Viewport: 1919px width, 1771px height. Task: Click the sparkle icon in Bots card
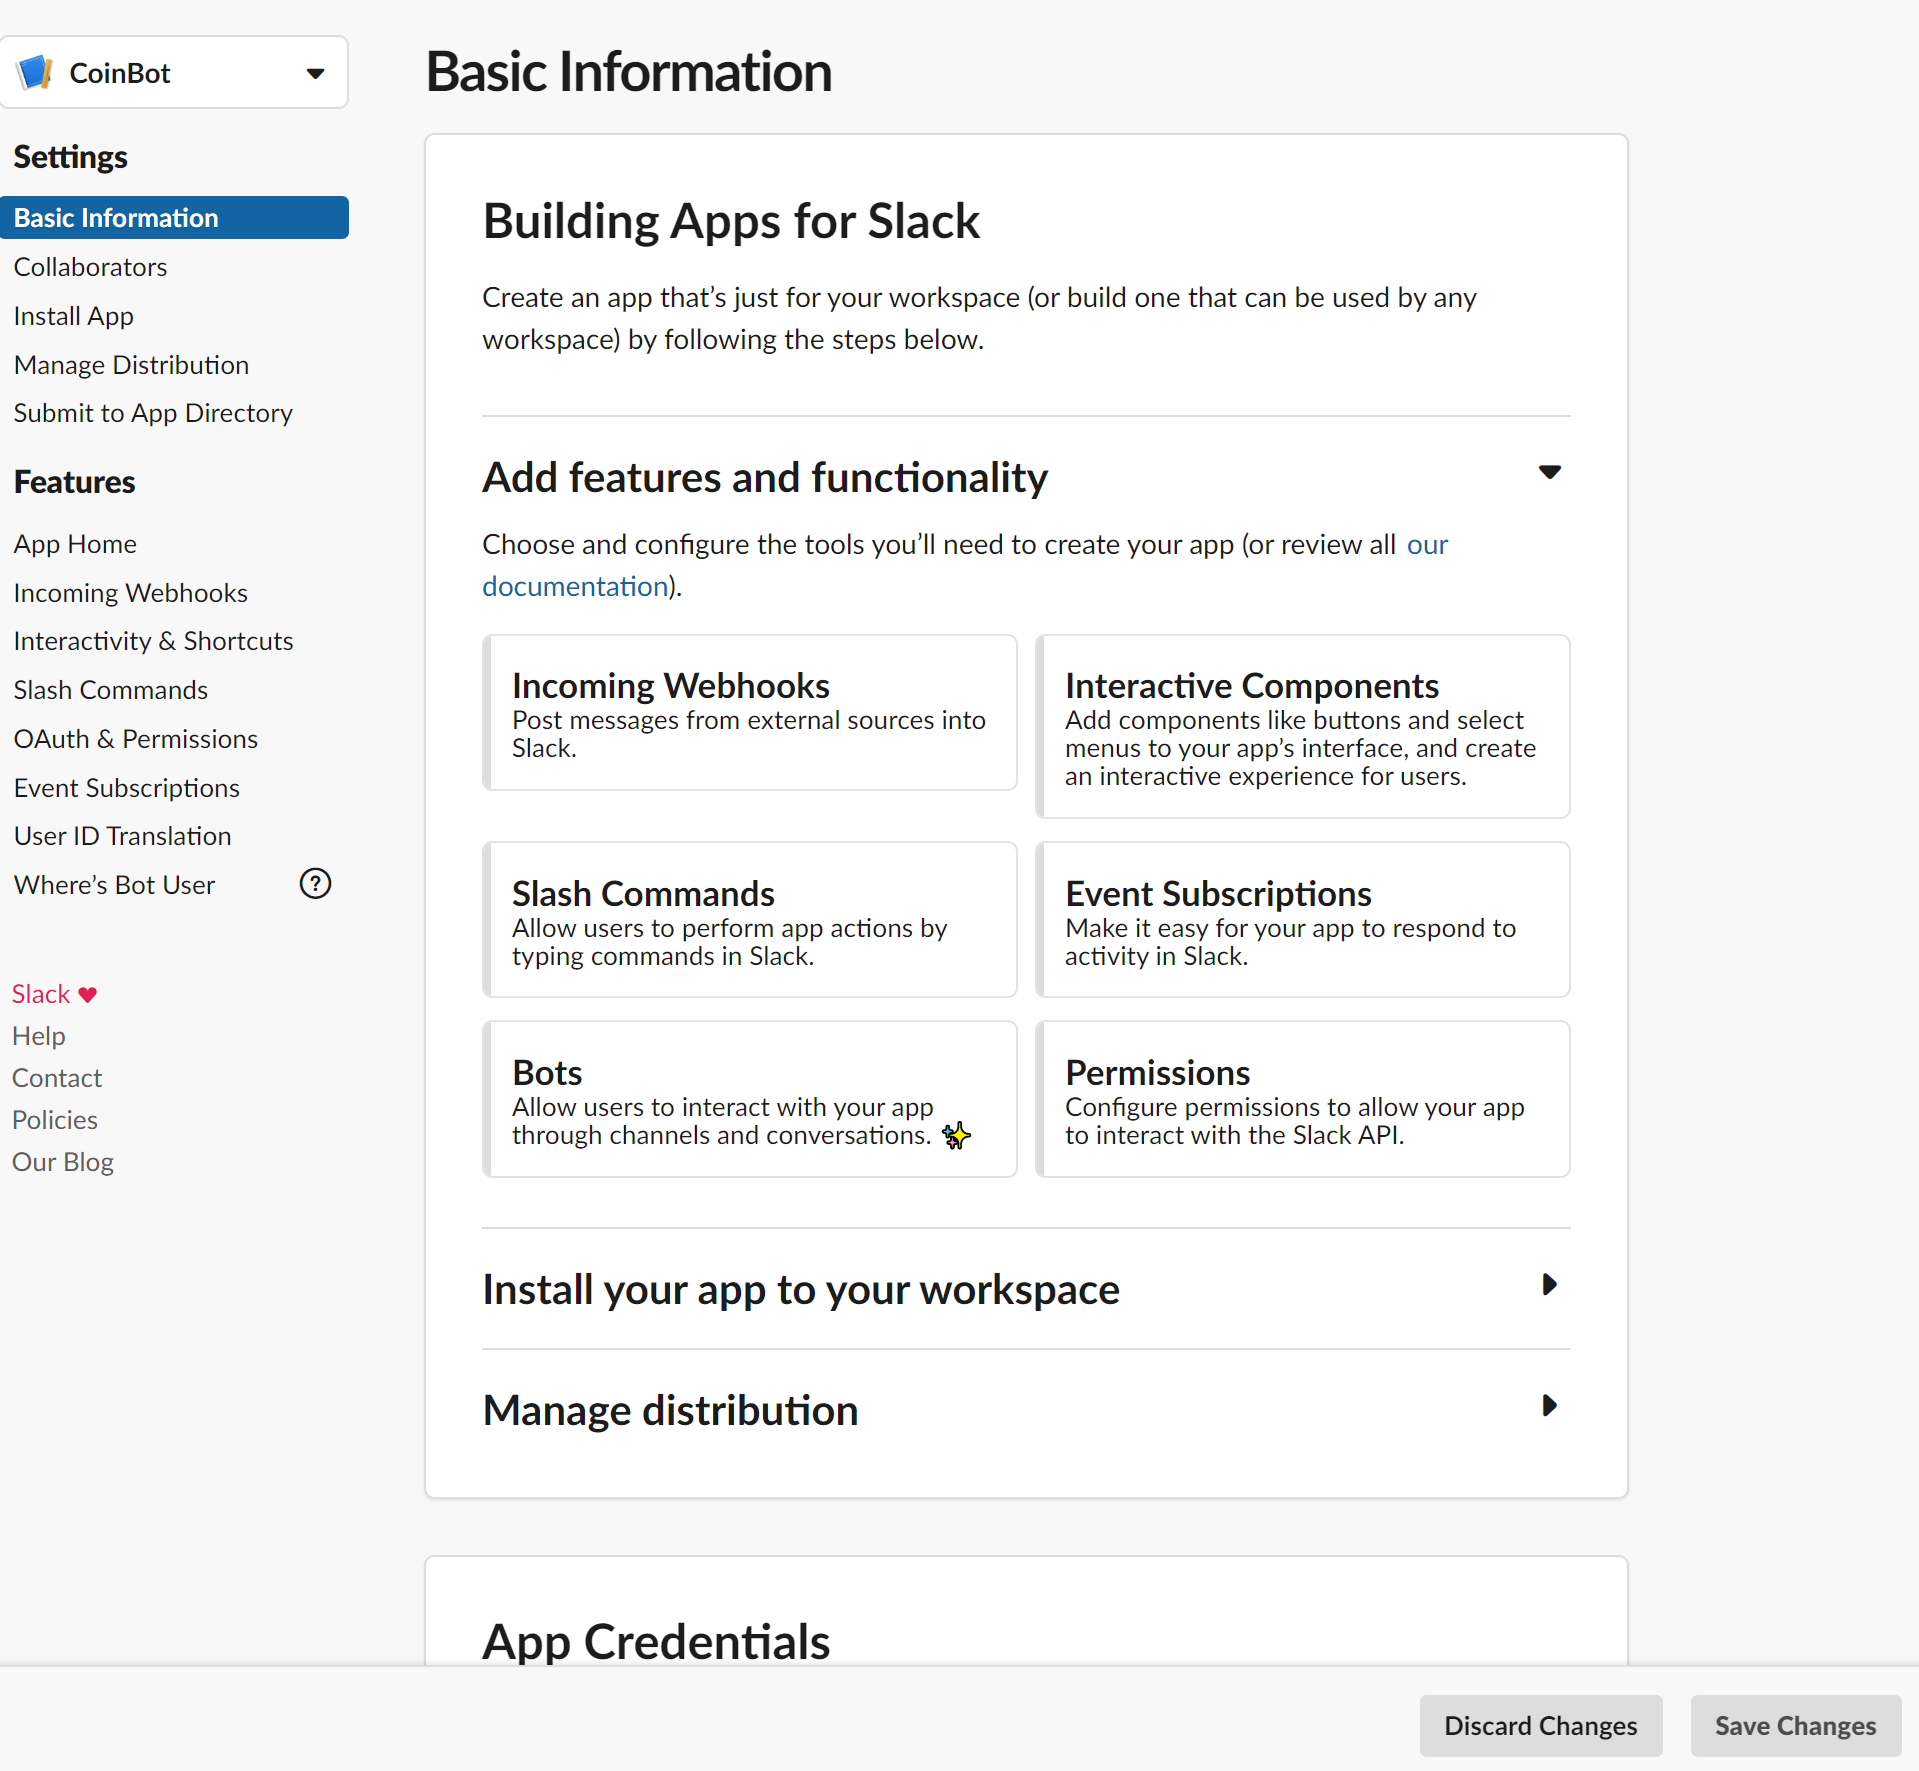[x=957, y=1135]
